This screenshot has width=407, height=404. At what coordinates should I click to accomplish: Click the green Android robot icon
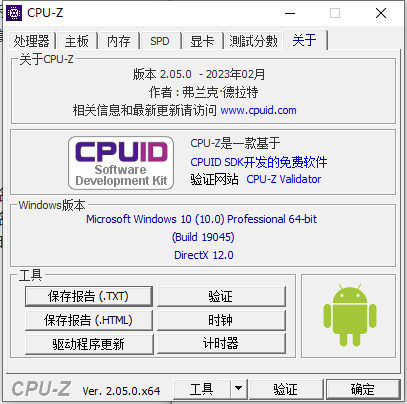click(x=350, y=315)
